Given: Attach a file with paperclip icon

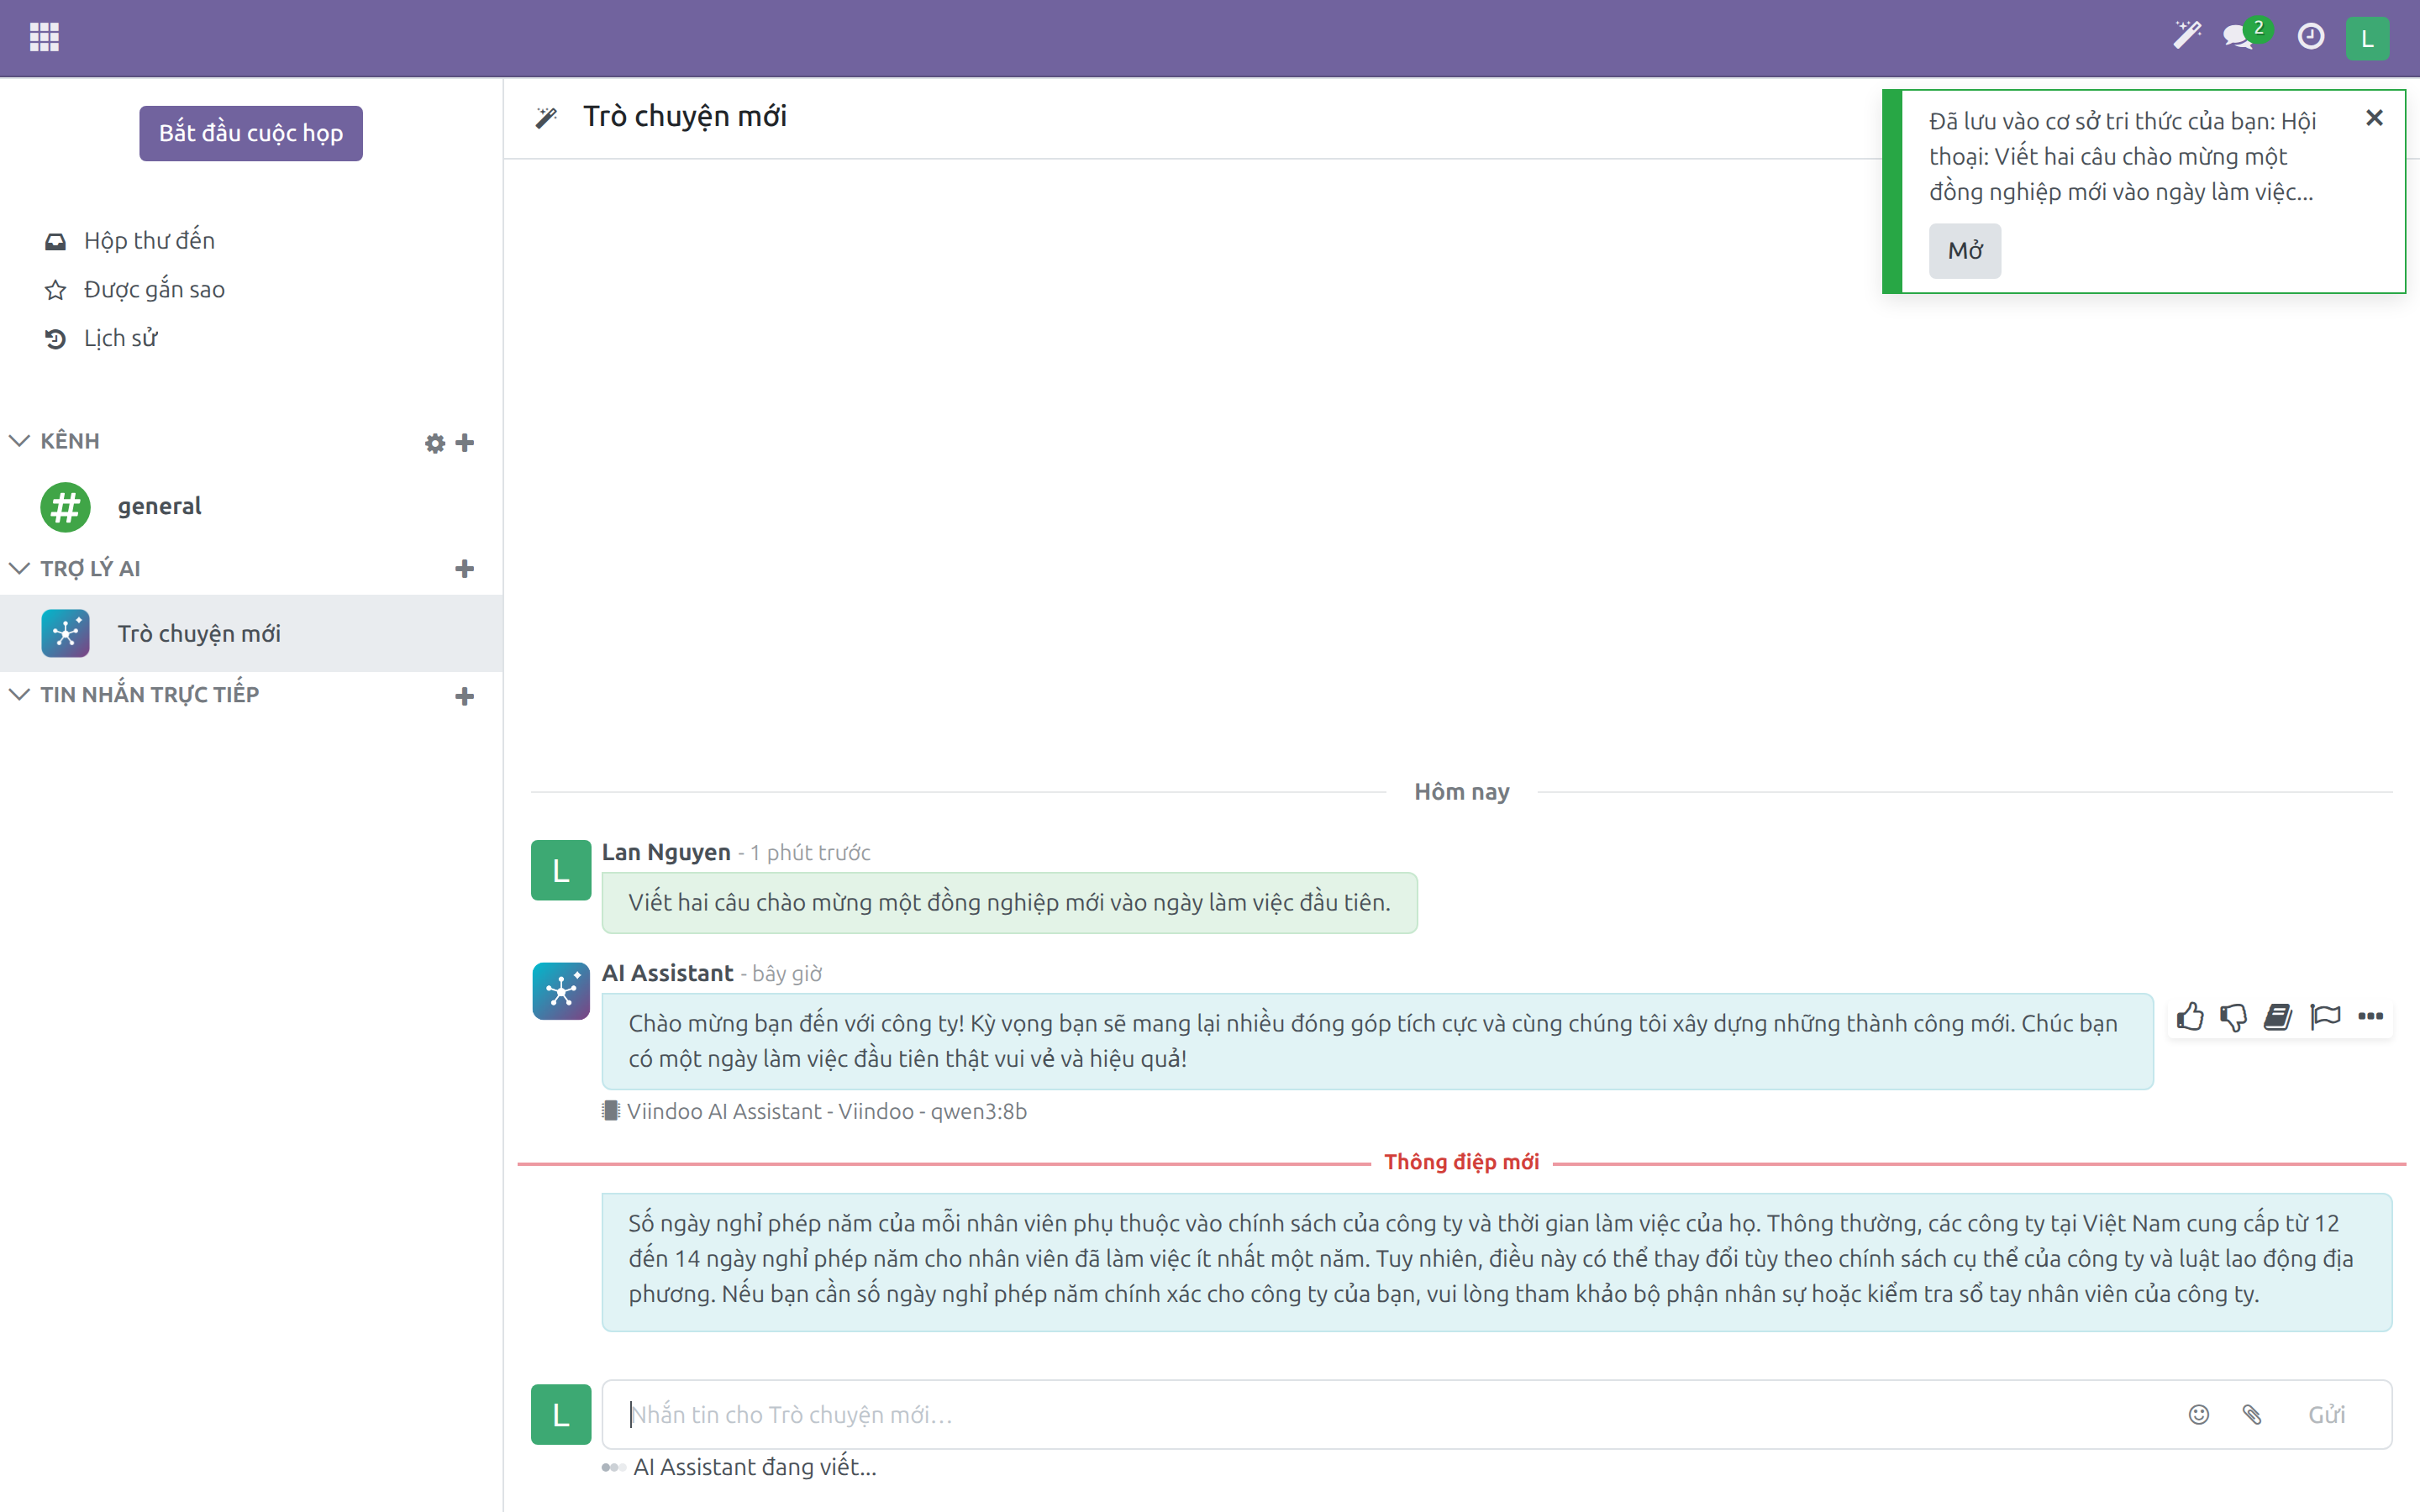Looking at the screenshot, I should pyautogui.click(x=2251, y=1415).
